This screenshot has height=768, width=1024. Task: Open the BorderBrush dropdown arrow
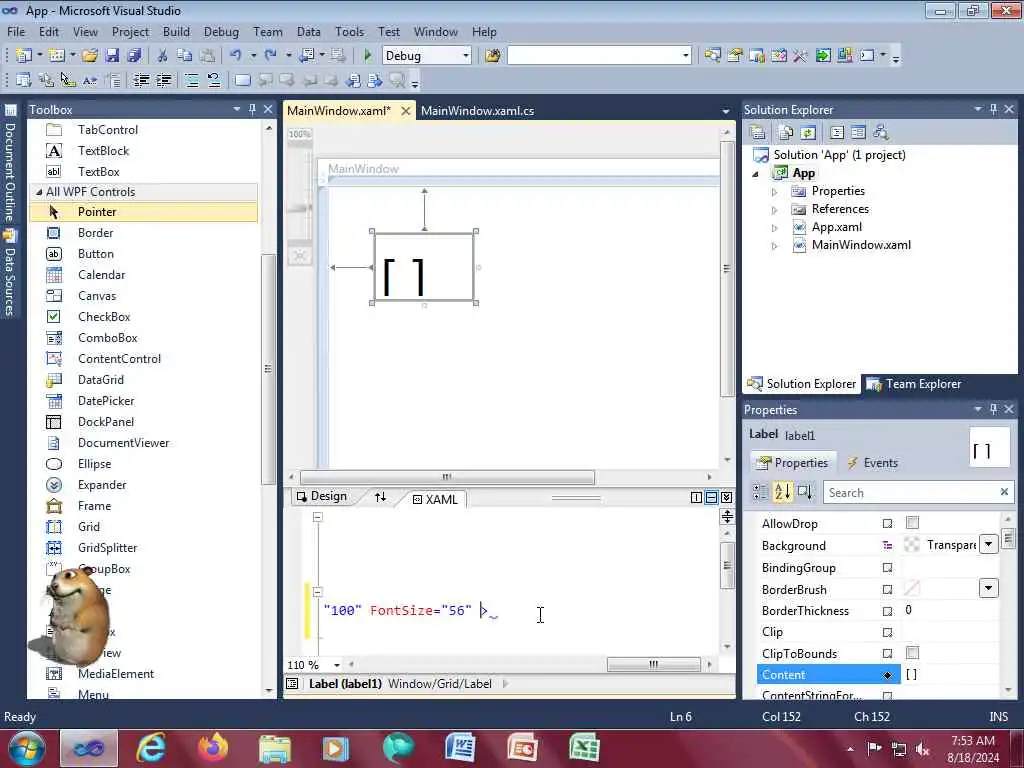989,588
